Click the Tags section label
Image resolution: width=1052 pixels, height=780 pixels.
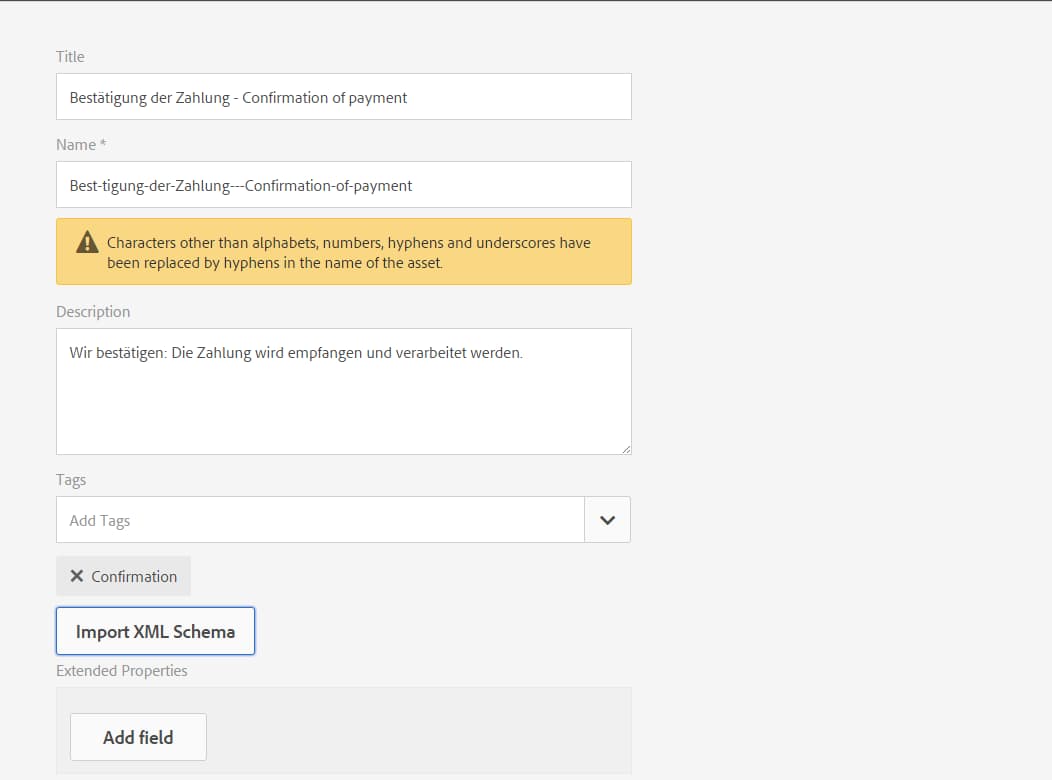click(71, 480)
